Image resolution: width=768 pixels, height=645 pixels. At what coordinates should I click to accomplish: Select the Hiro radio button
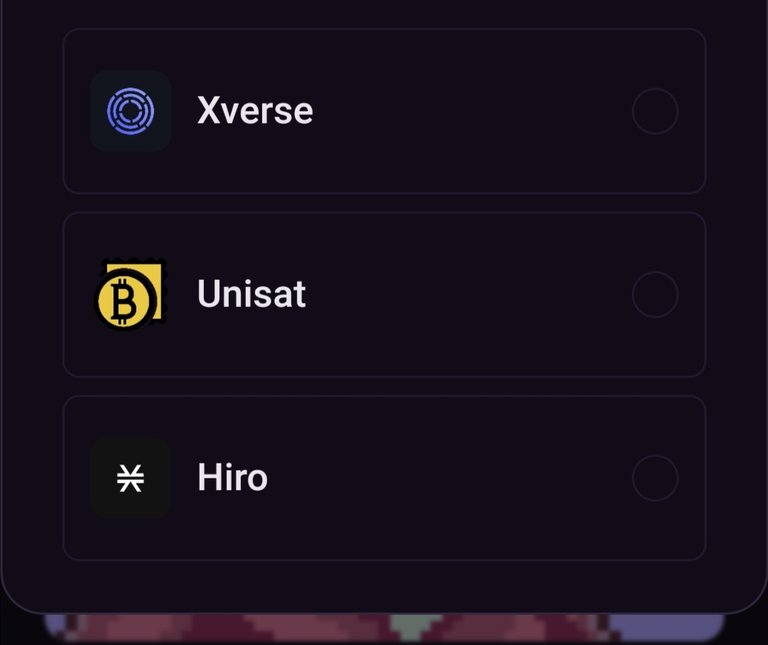(x=655, y=478)
